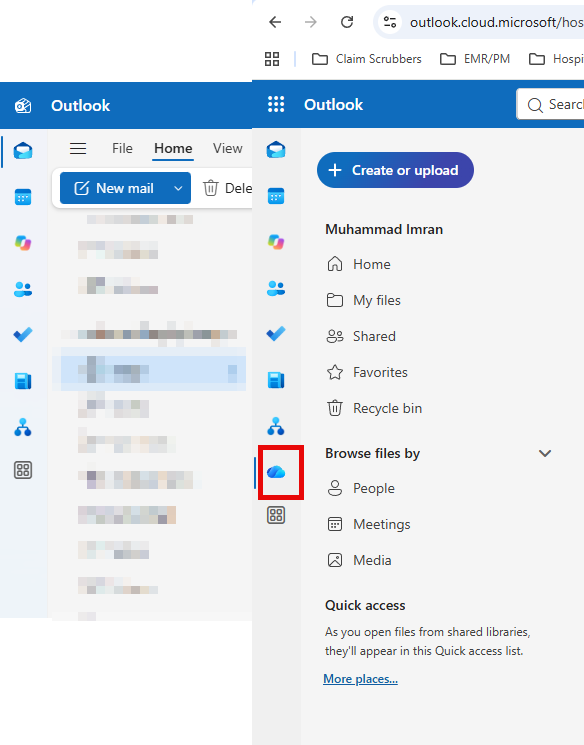Open OneDrive cloud icon in browser sidebar
The height and width of the screenshot is (745, 584).
(x=276, y=472)
